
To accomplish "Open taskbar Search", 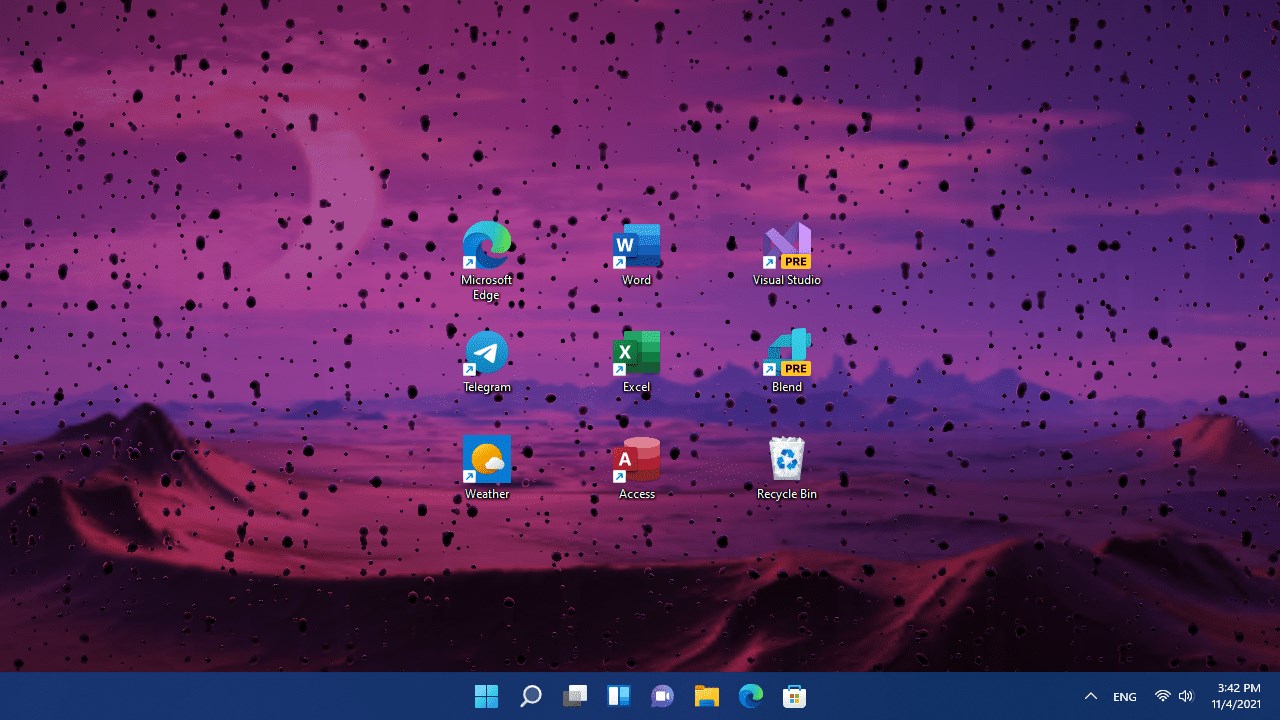I will 531,696.
